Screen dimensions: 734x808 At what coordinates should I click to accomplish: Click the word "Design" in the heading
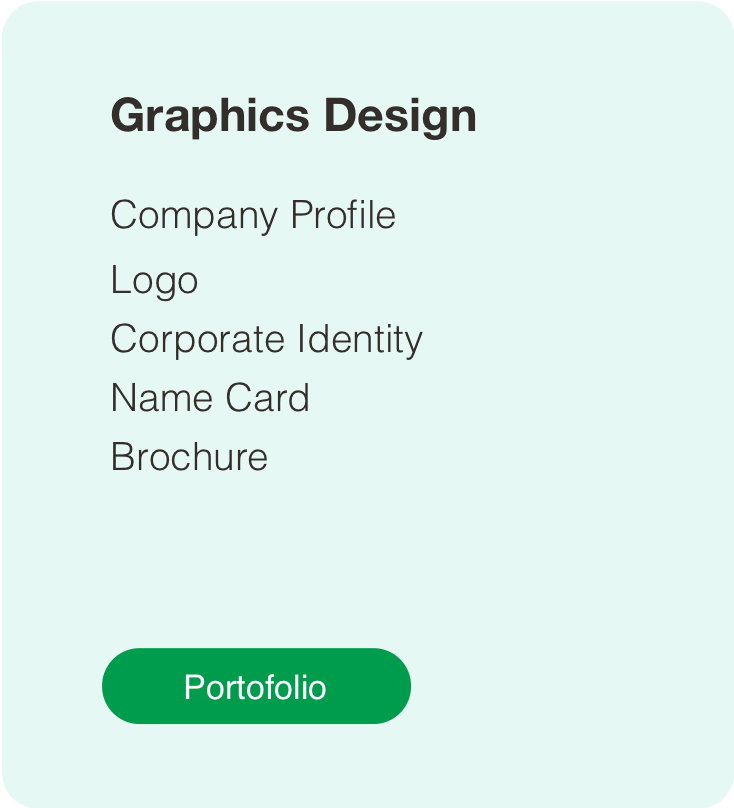coord(400,116)
